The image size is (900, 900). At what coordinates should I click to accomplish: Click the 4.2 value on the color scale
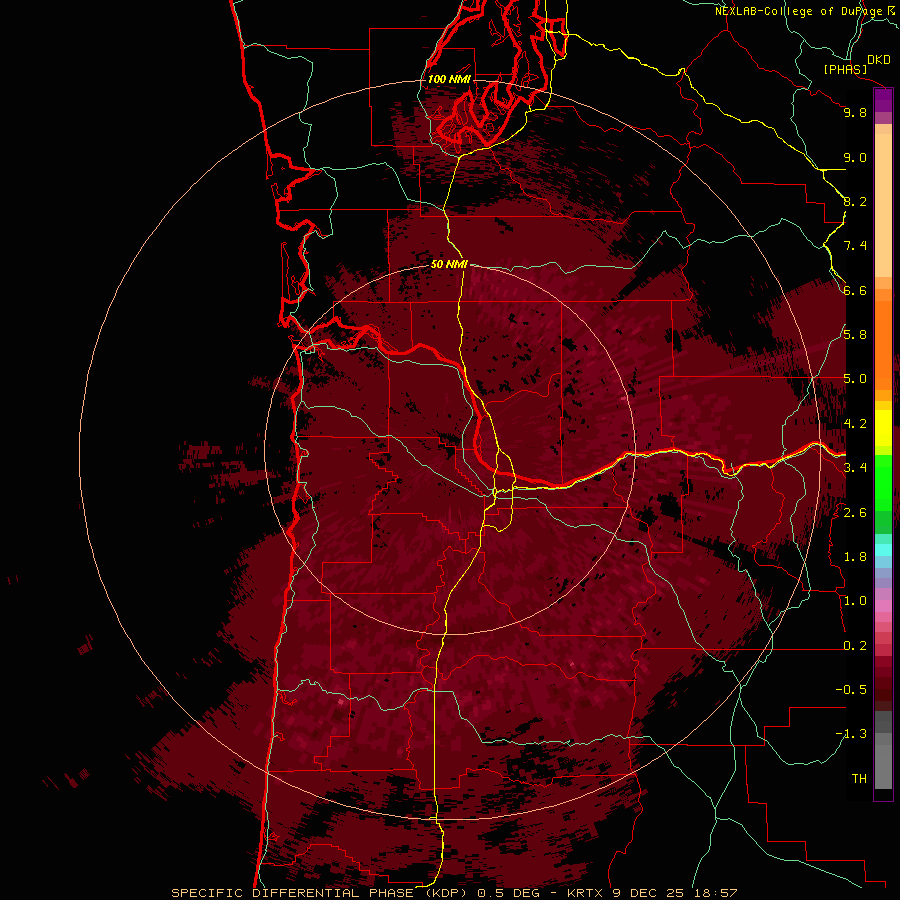[855, 424]
